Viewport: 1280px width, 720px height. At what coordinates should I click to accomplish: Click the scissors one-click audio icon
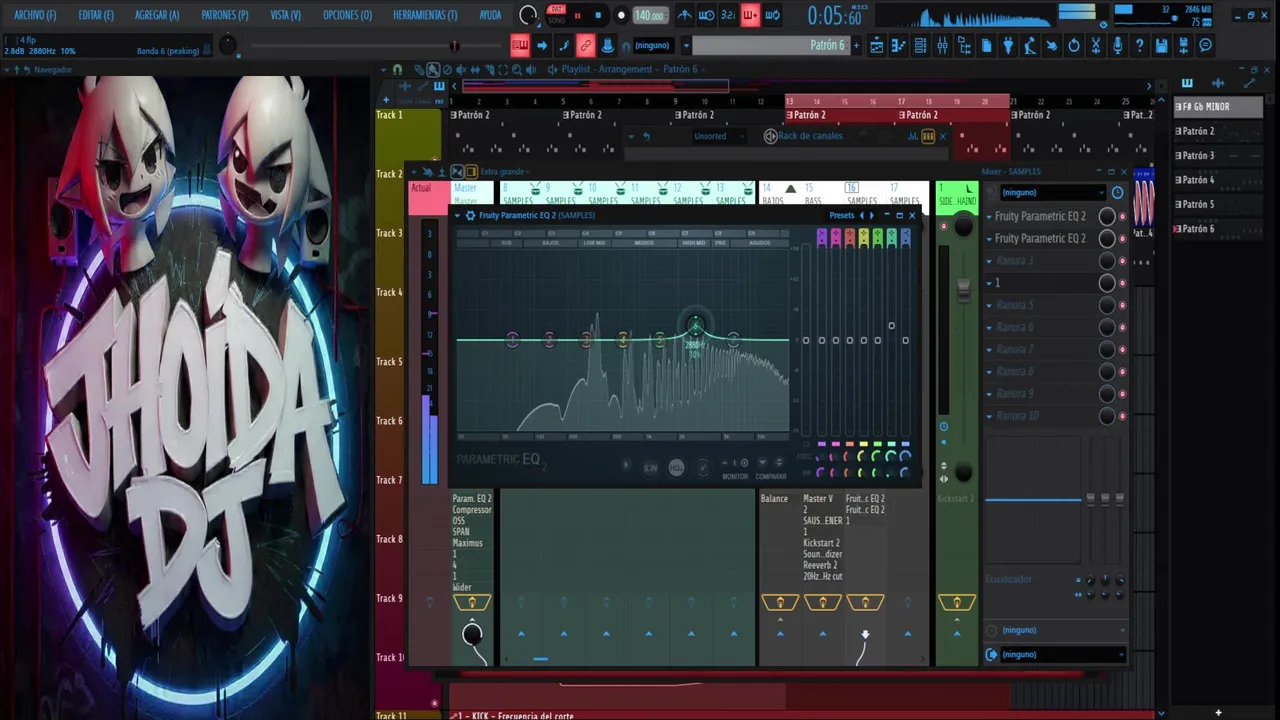tap(1096, 45)
